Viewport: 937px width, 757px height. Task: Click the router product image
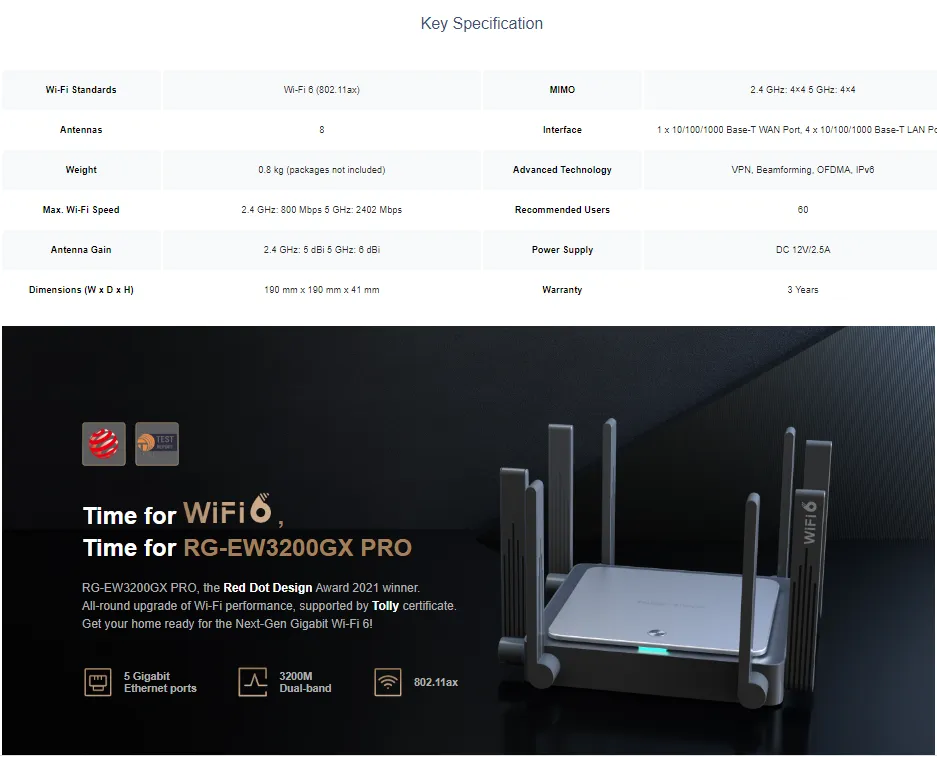point(665,565)
